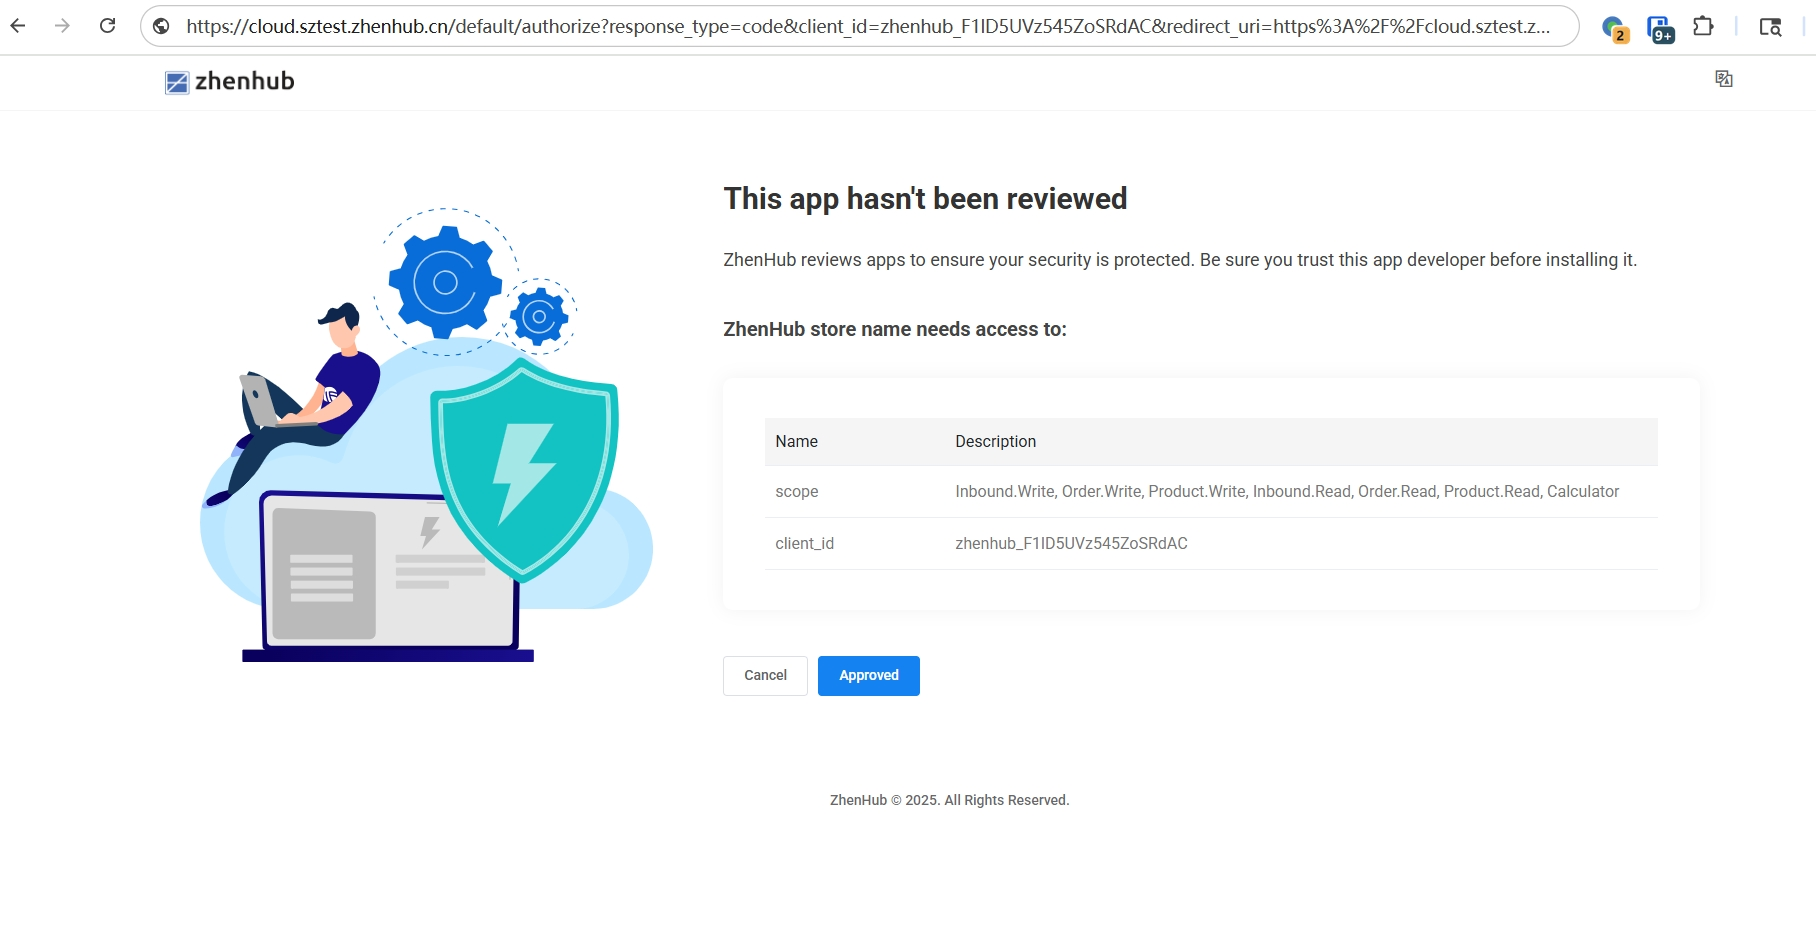Viewport: 1816px width, 935px height.
Task: Switch page language via the translate icon
Action: click(1724, 78)
